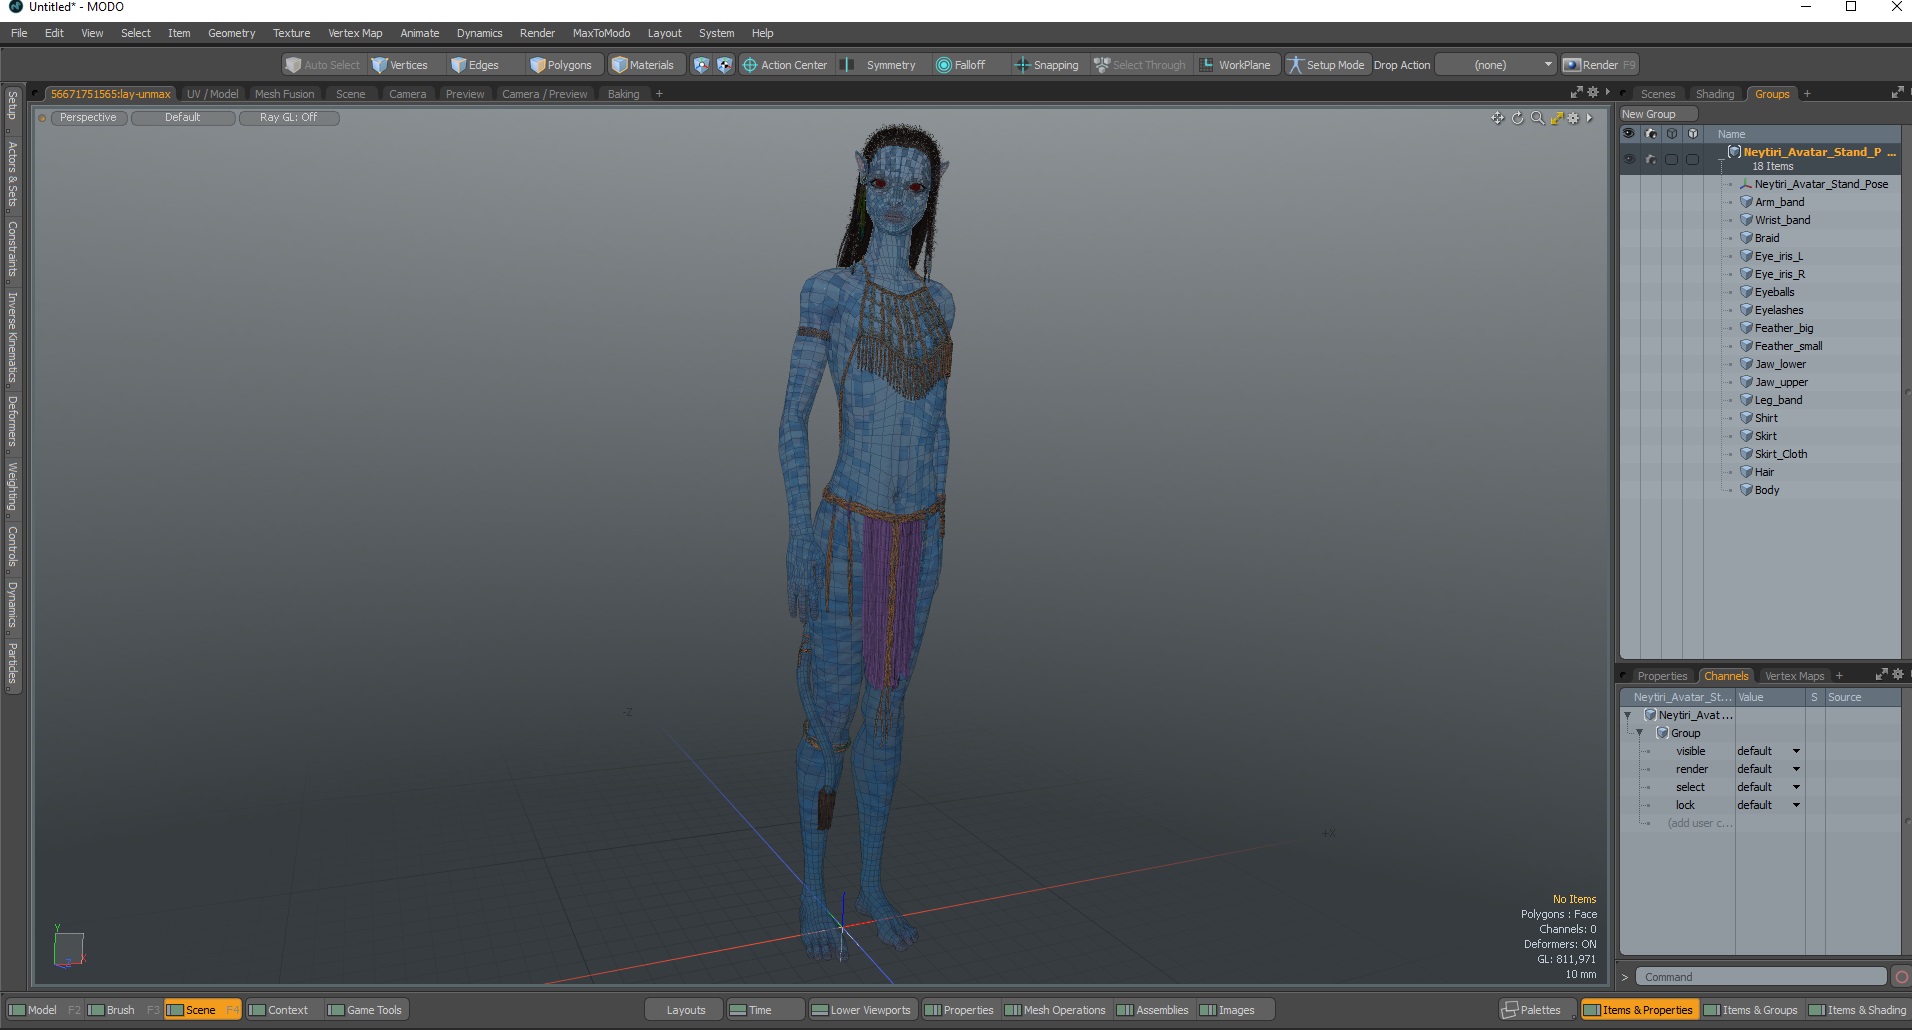
Task: Toggle Select Through option
Action: coord(1140,65)
